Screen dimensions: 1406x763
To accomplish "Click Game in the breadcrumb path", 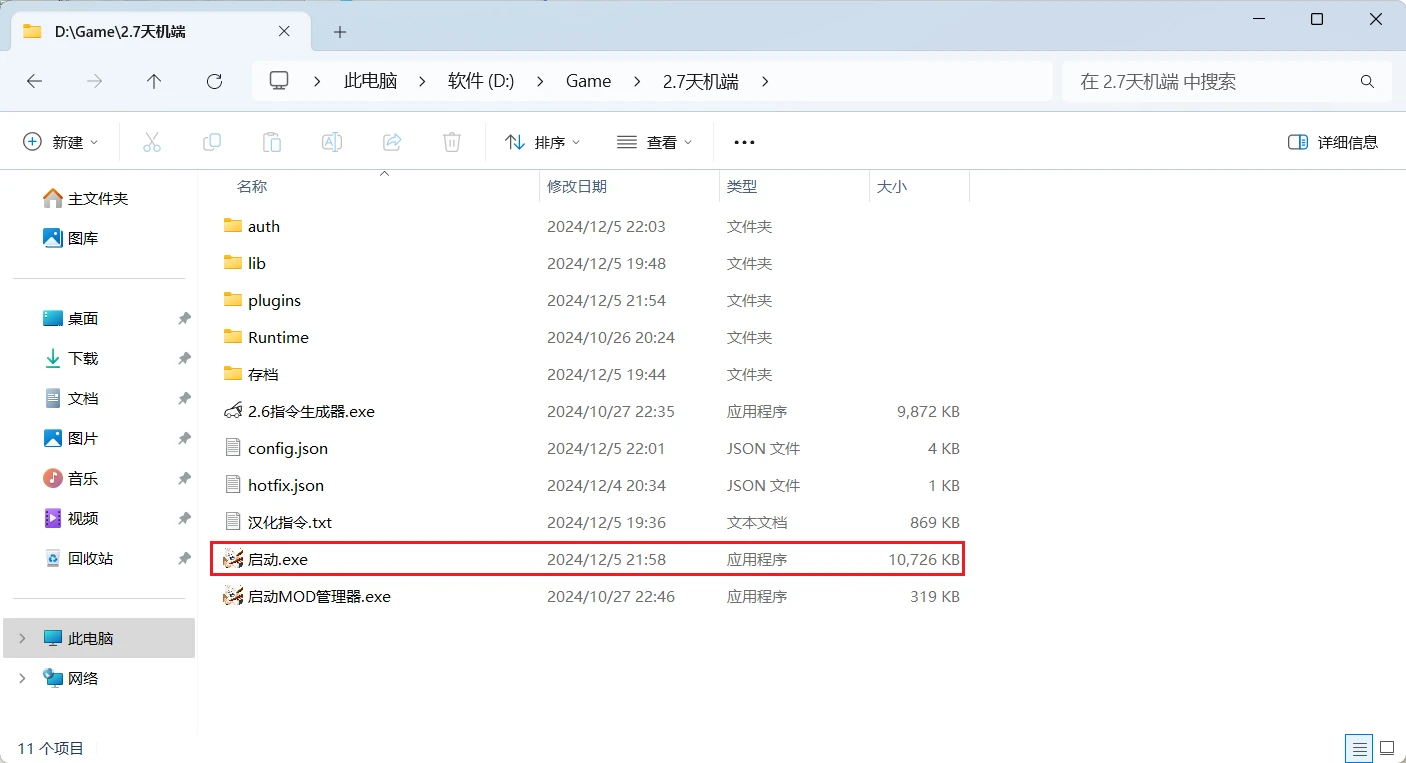I will (x=588, y=81).
